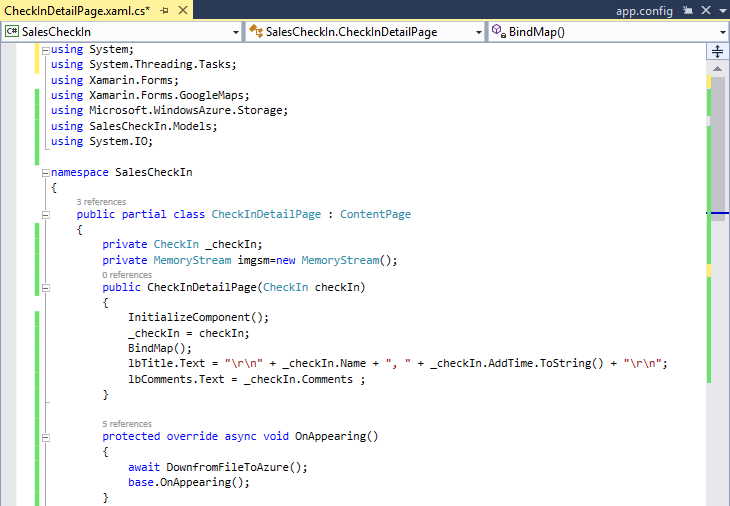Collapse the OnAppearing method block
The image size is (730, 506).
point(46,438)
